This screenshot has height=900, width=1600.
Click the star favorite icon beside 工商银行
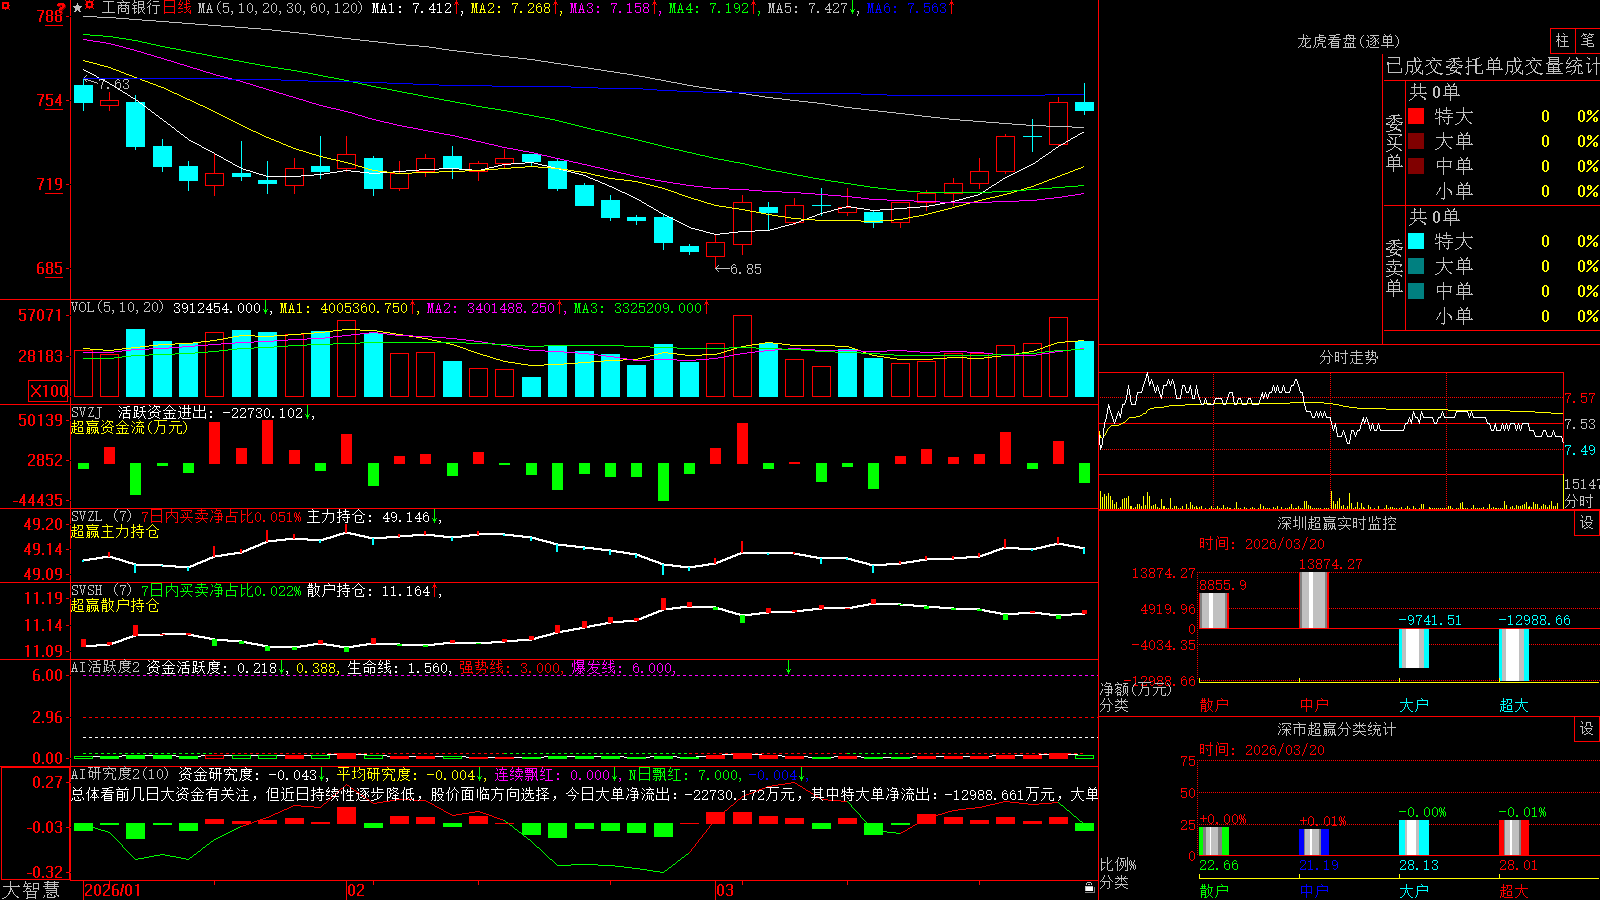tap(77, 8)
